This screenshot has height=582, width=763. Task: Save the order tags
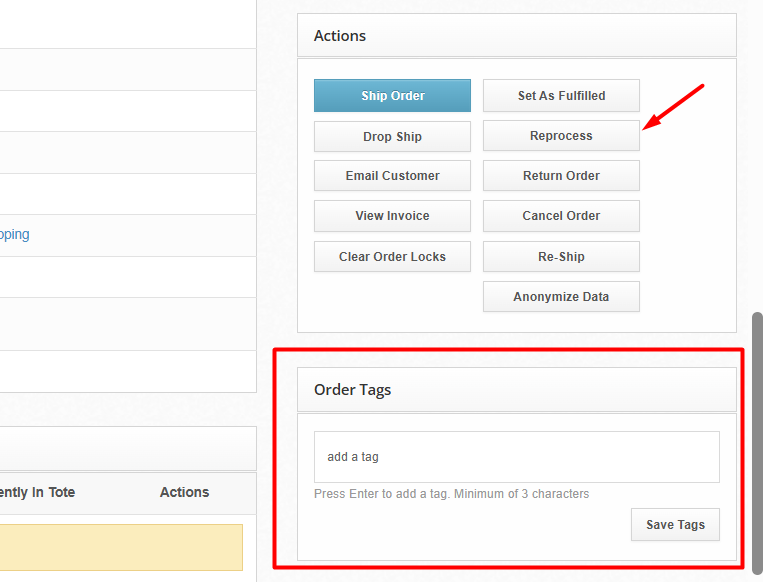[675, 525]
